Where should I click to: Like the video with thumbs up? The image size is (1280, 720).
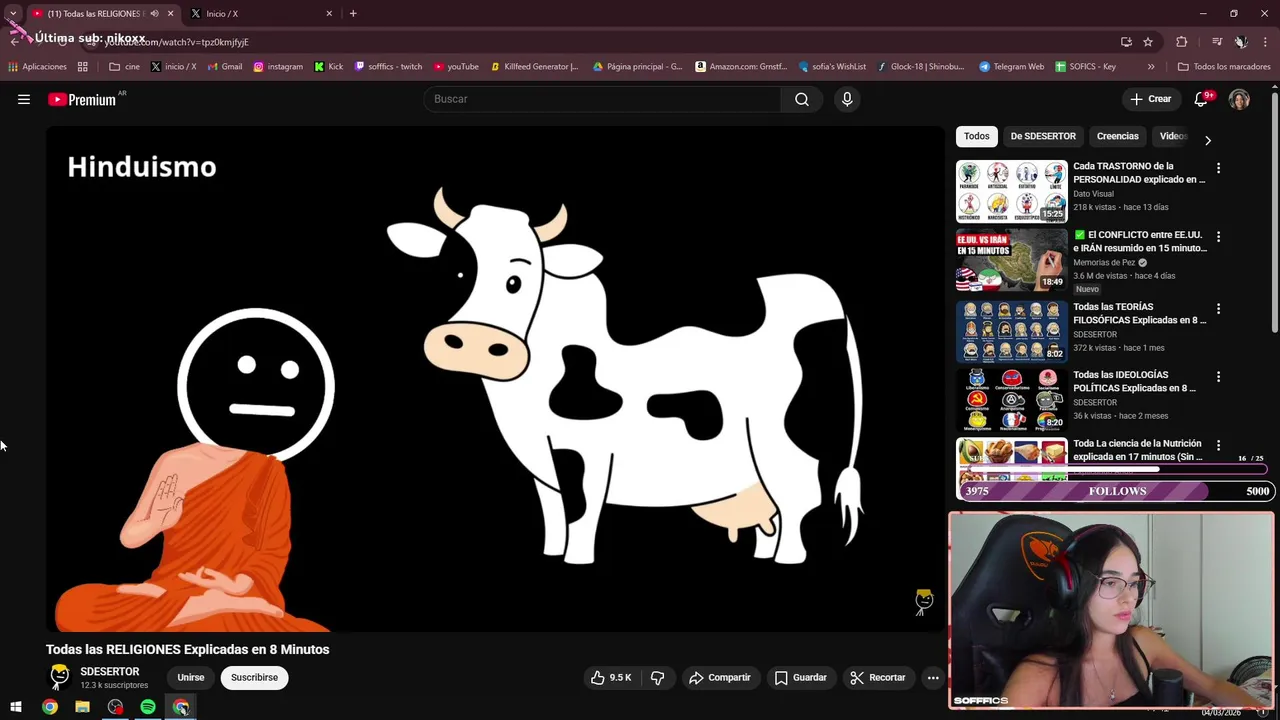(x=610, y=677)
